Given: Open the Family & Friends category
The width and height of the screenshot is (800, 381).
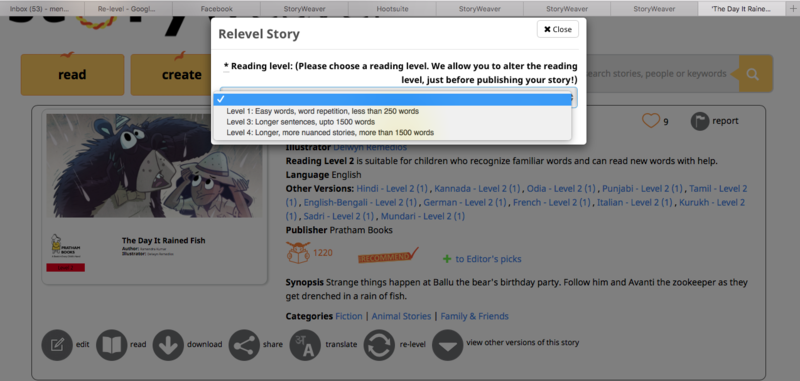Looking at the screenshot, I should (x=474, y=316).
